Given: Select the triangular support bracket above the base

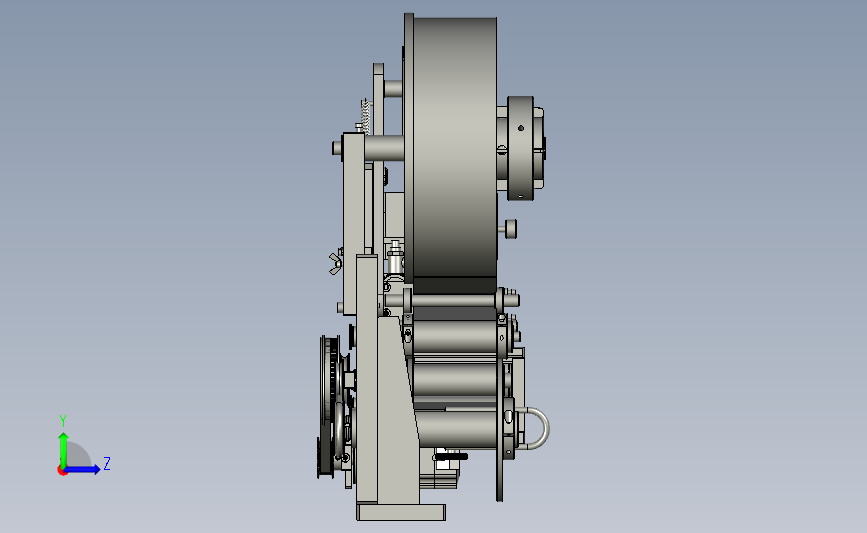Looking at the screenshot, I should (x=398, y=409).
